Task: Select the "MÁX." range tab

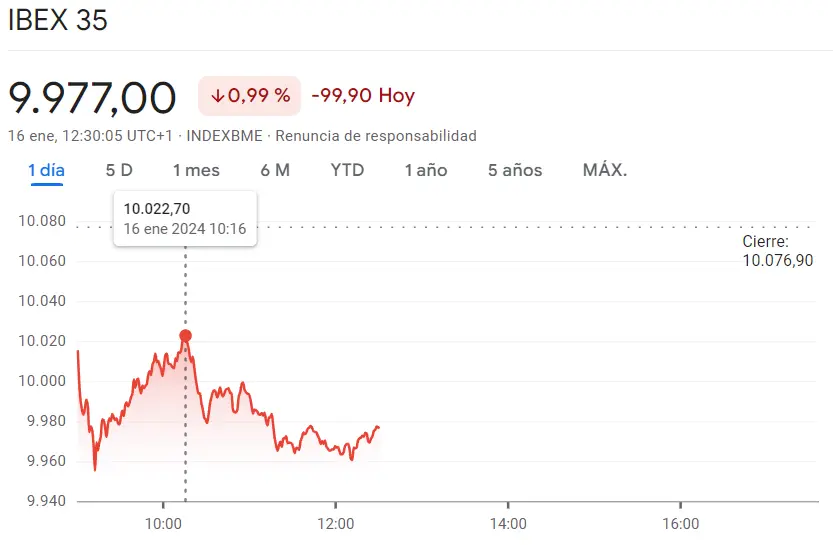Action: pyautogui.click(x=605, y=170)
